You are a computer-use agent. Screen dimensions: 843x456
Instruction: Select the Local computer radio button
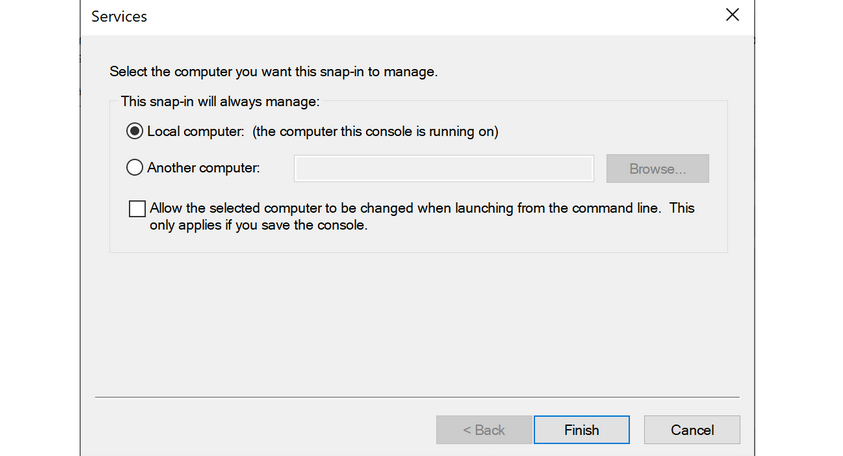(x=135, y=131)
